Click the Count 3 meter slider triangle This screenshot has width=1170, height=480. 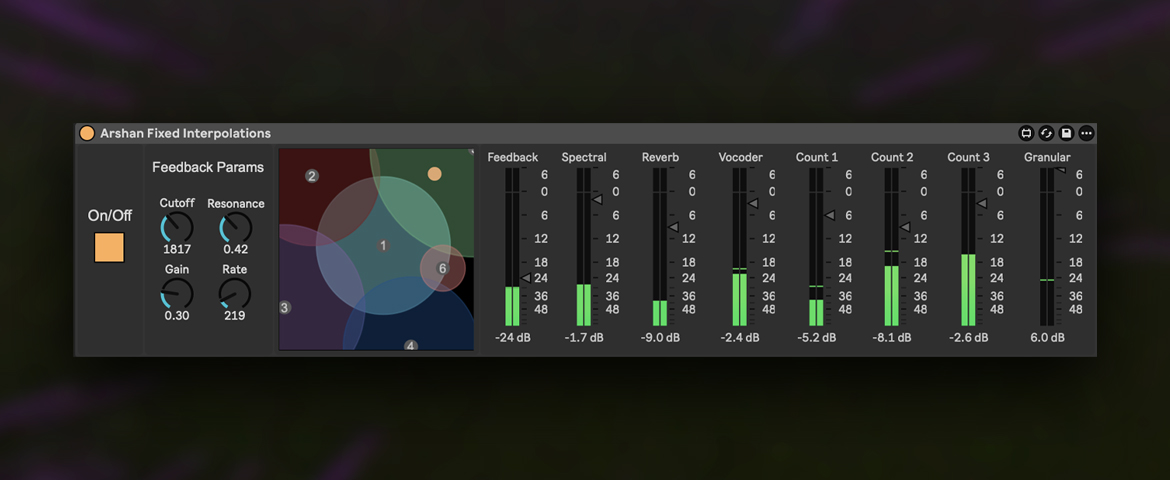pos(982,203)
